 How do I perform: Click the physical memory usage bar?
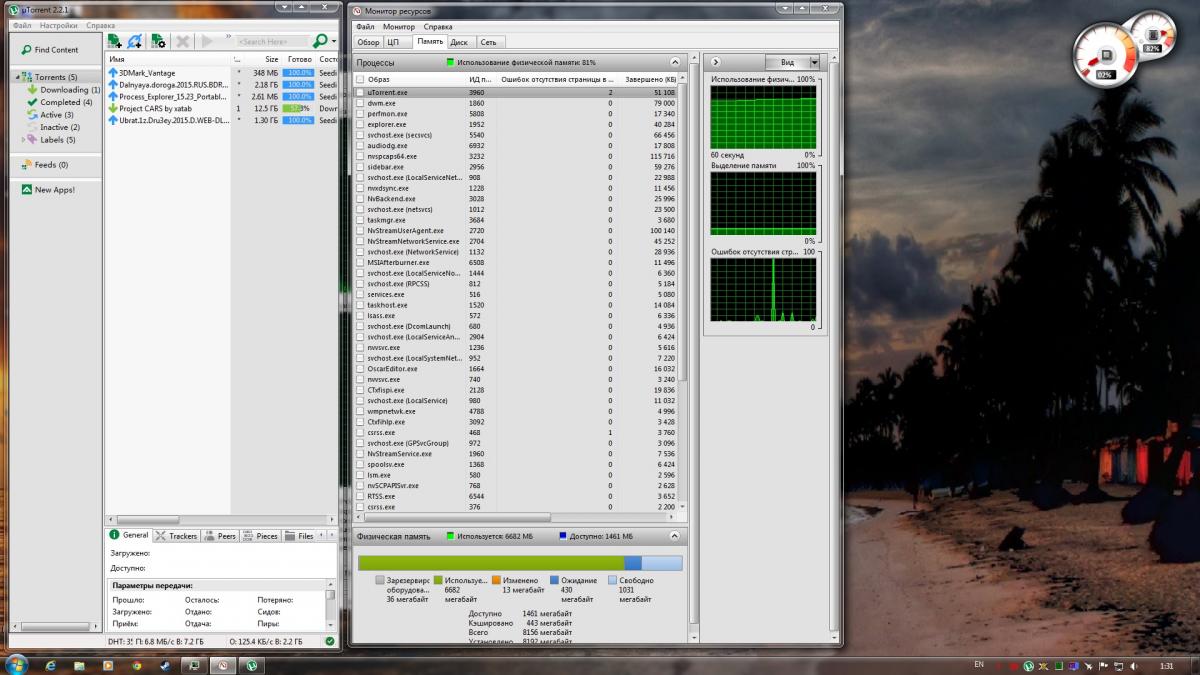(x=520, y=563)
